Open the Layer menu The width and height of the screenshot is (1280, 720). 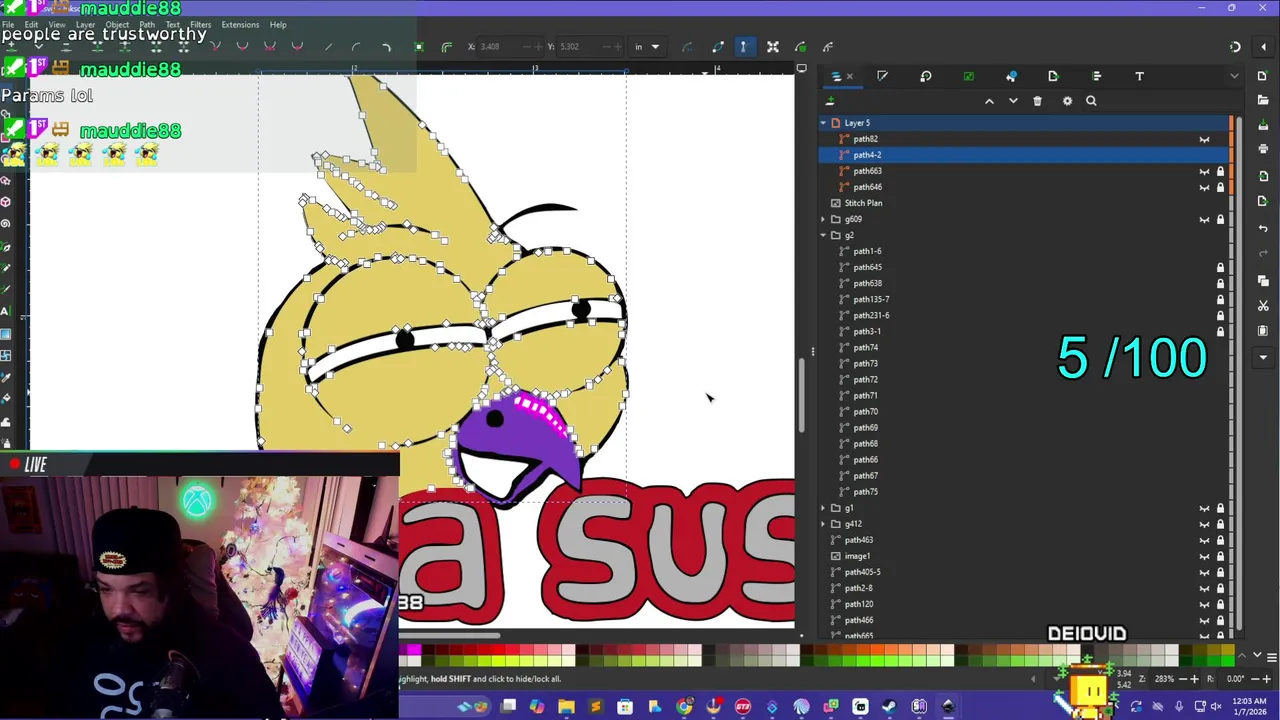(x=85, y=25)
